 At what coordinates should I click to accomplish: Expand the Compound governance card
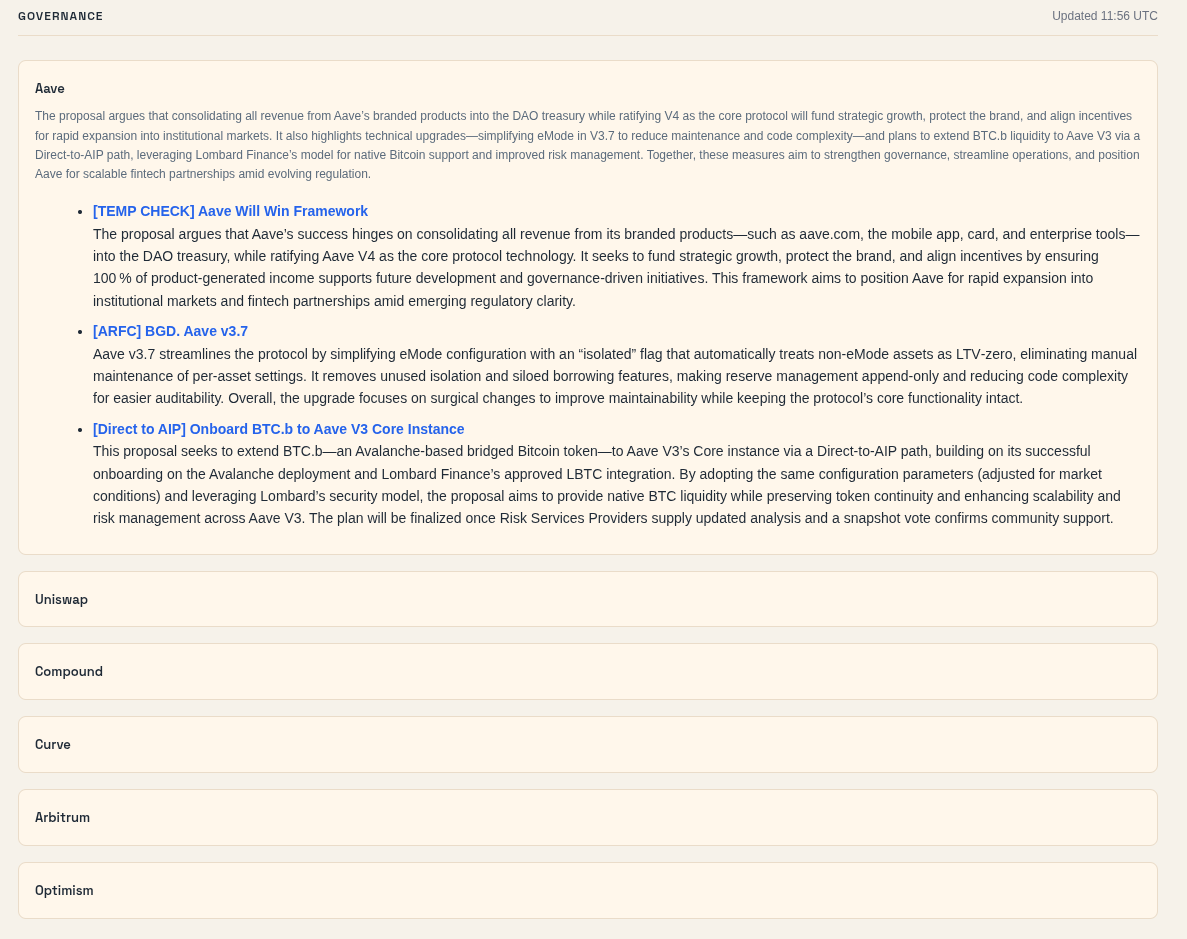pos(587,672)
